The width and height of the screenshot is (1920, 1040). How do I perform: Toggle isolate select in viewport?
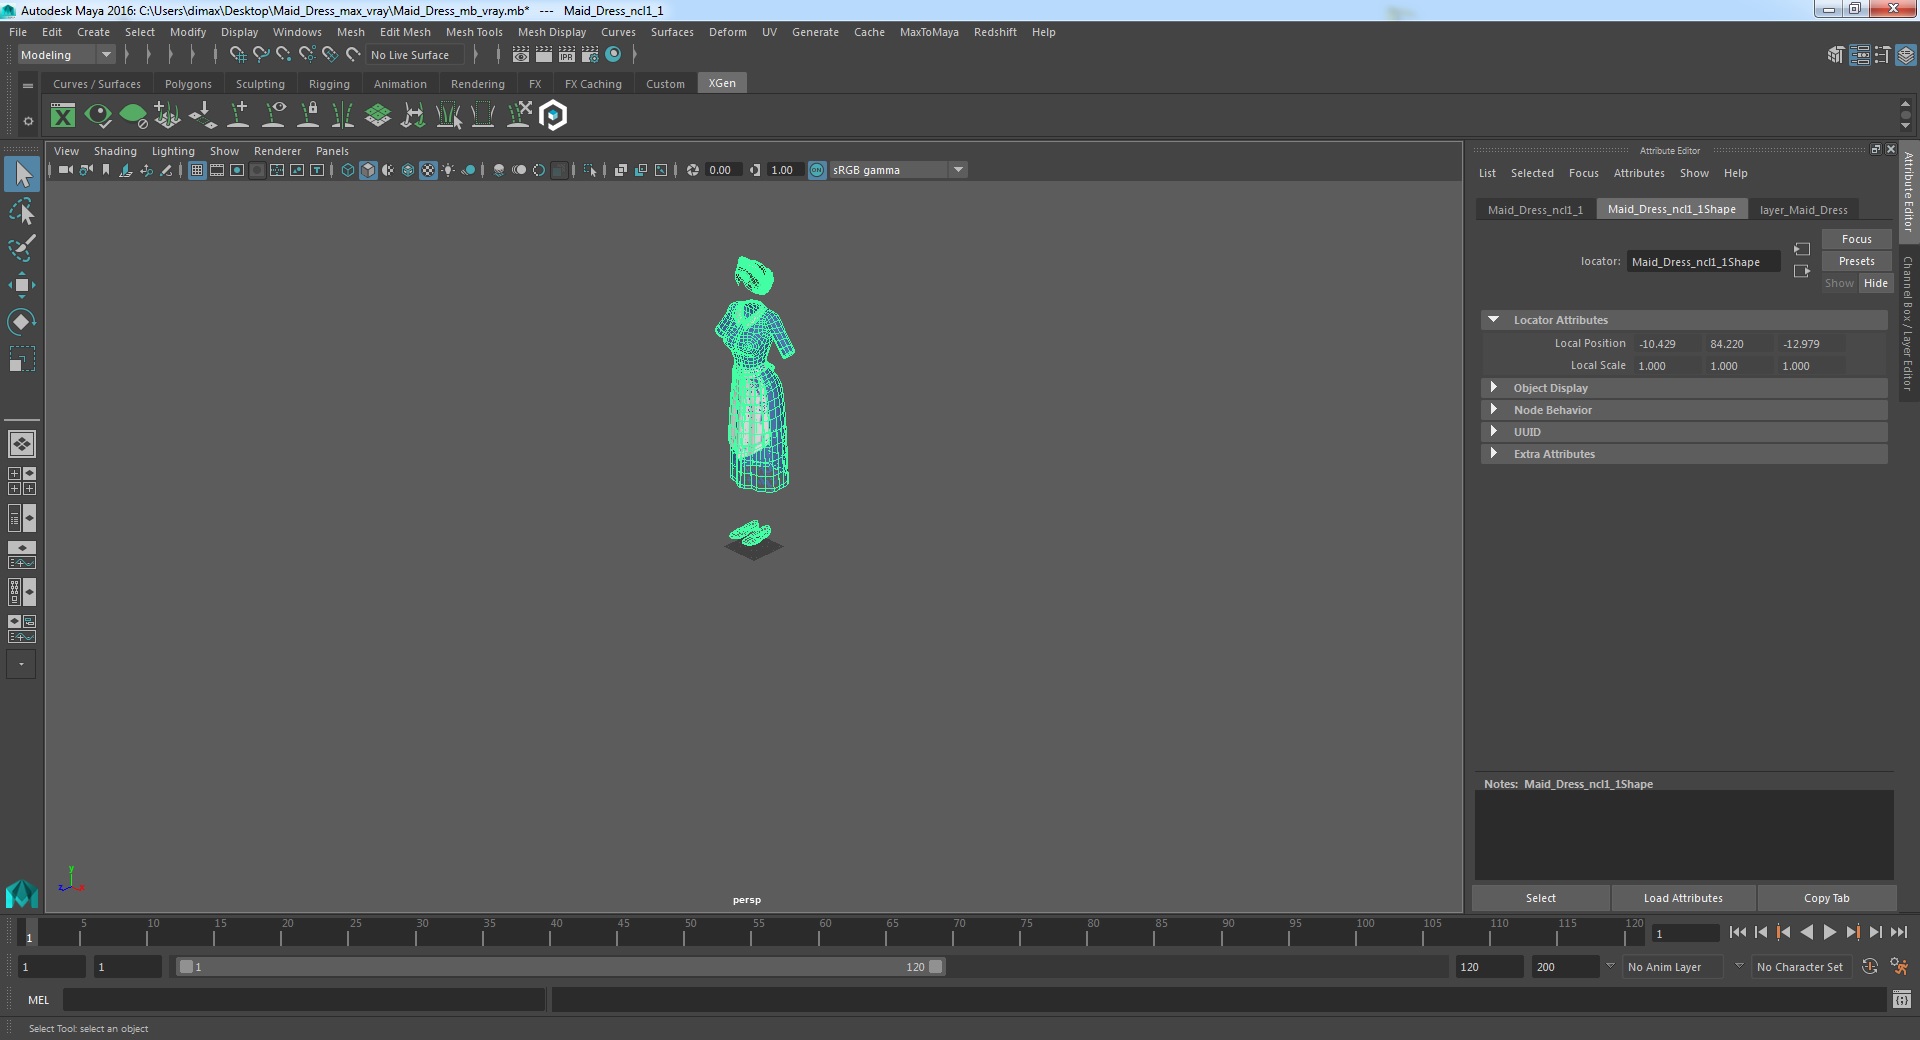[590, 170]
